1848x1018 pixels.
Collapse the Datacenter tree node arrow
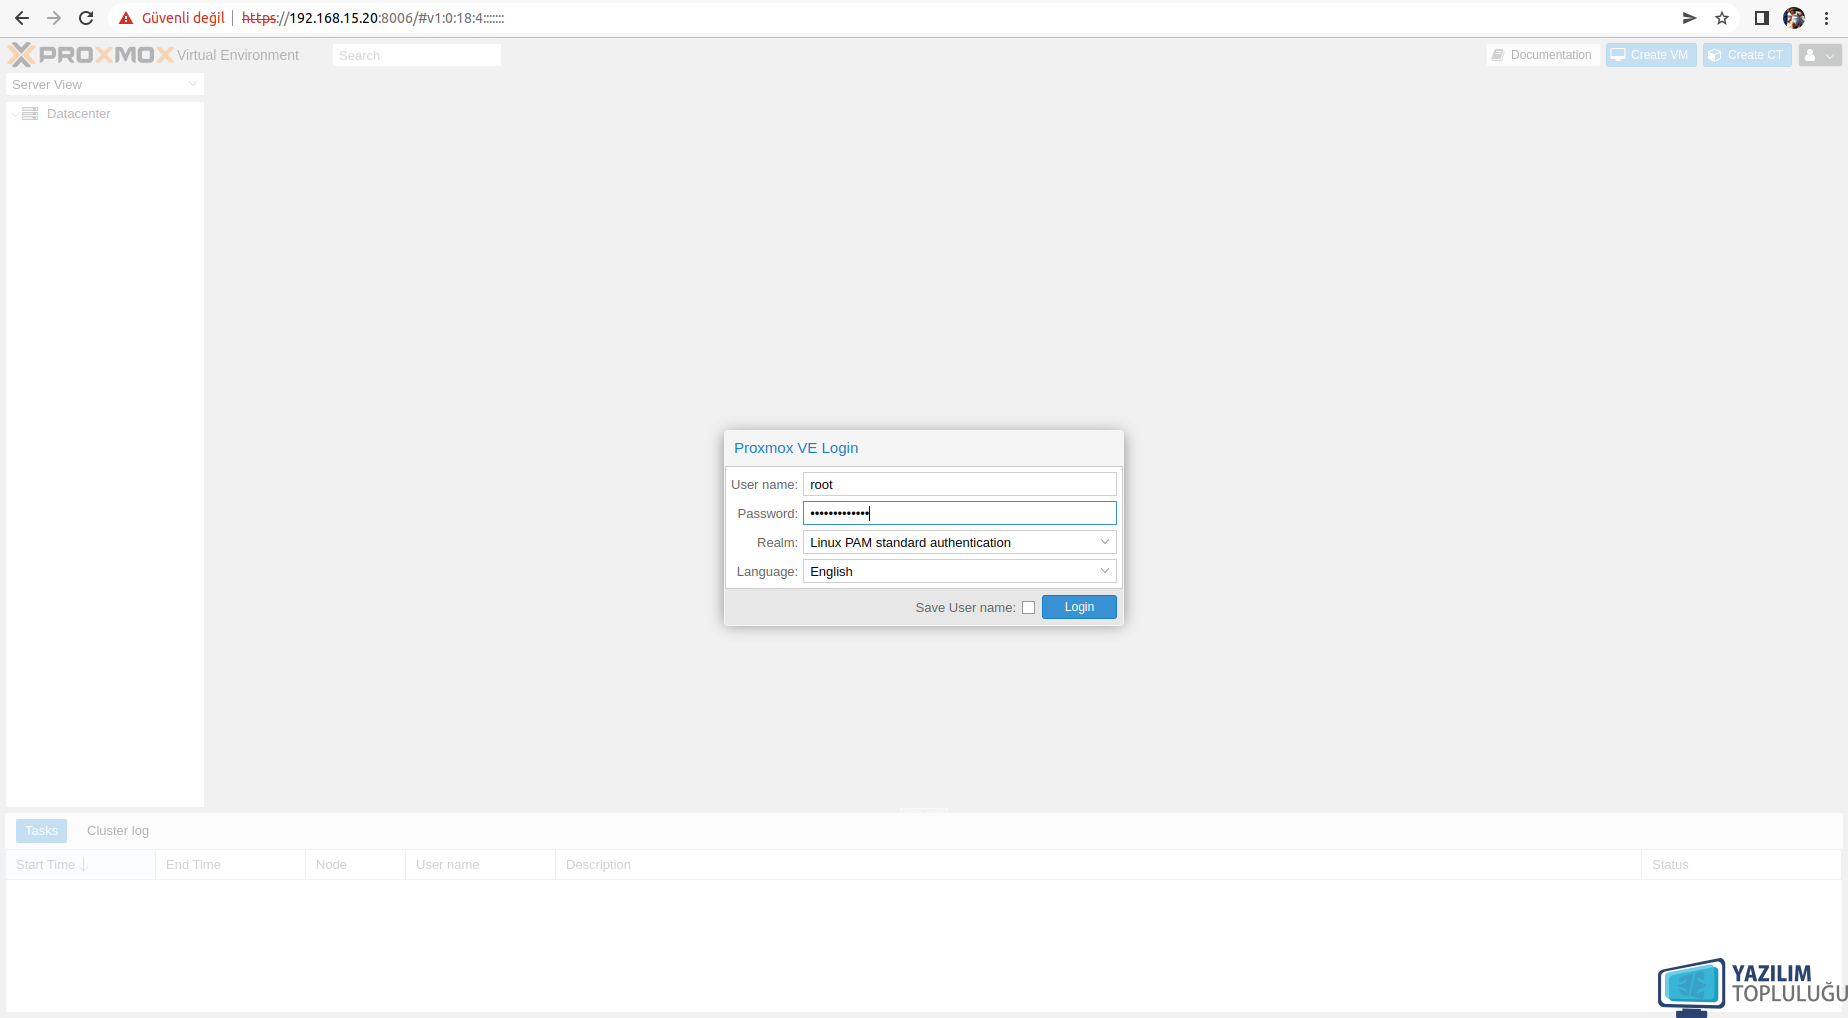pos(14,114)
